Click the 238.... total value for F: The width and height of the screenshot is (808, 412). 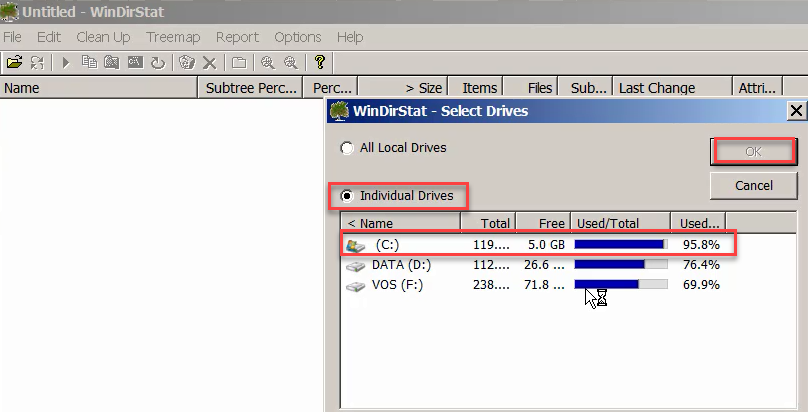(x=491, y=285)
